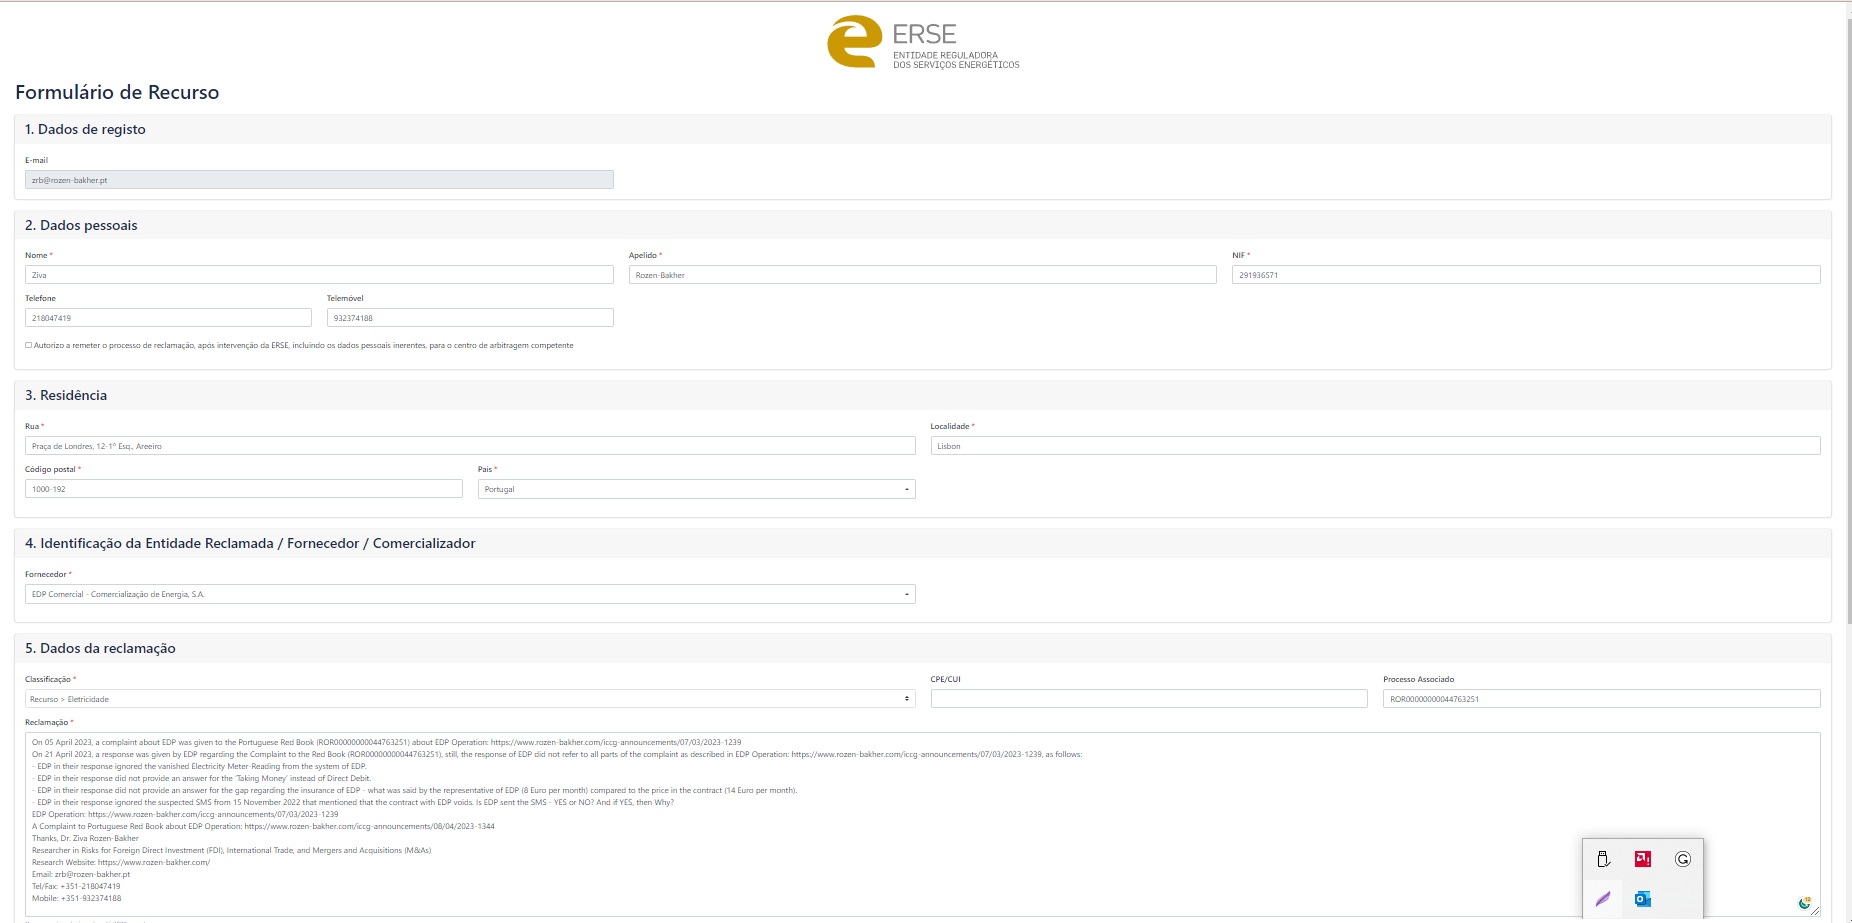Click the 'Formulário de Recurso' page title
The image size is (1852, 923).
pyautogui.click(x=117, y=92)
